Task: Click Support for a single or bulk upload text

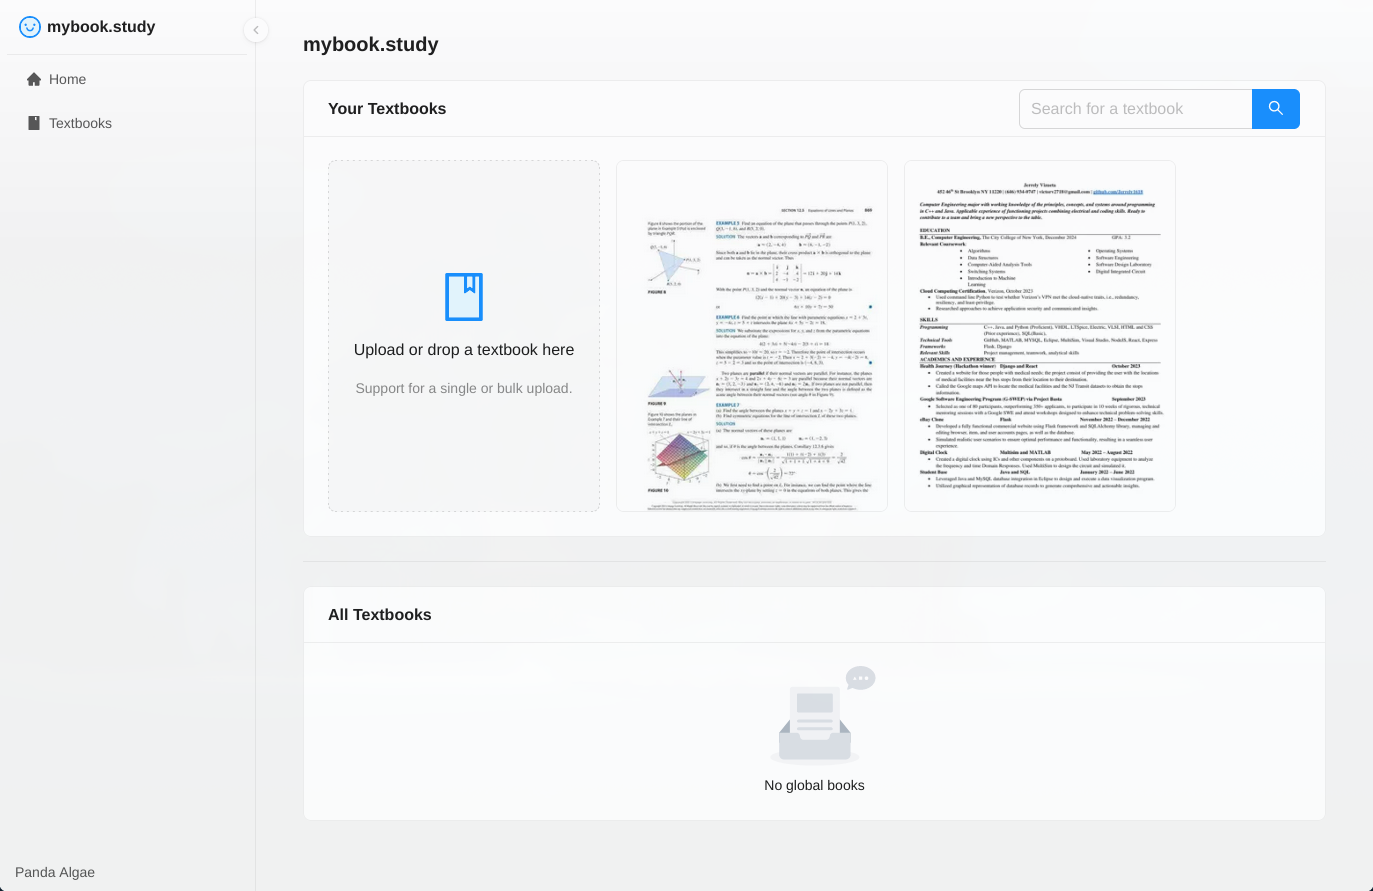Action: tap(464, 388)
